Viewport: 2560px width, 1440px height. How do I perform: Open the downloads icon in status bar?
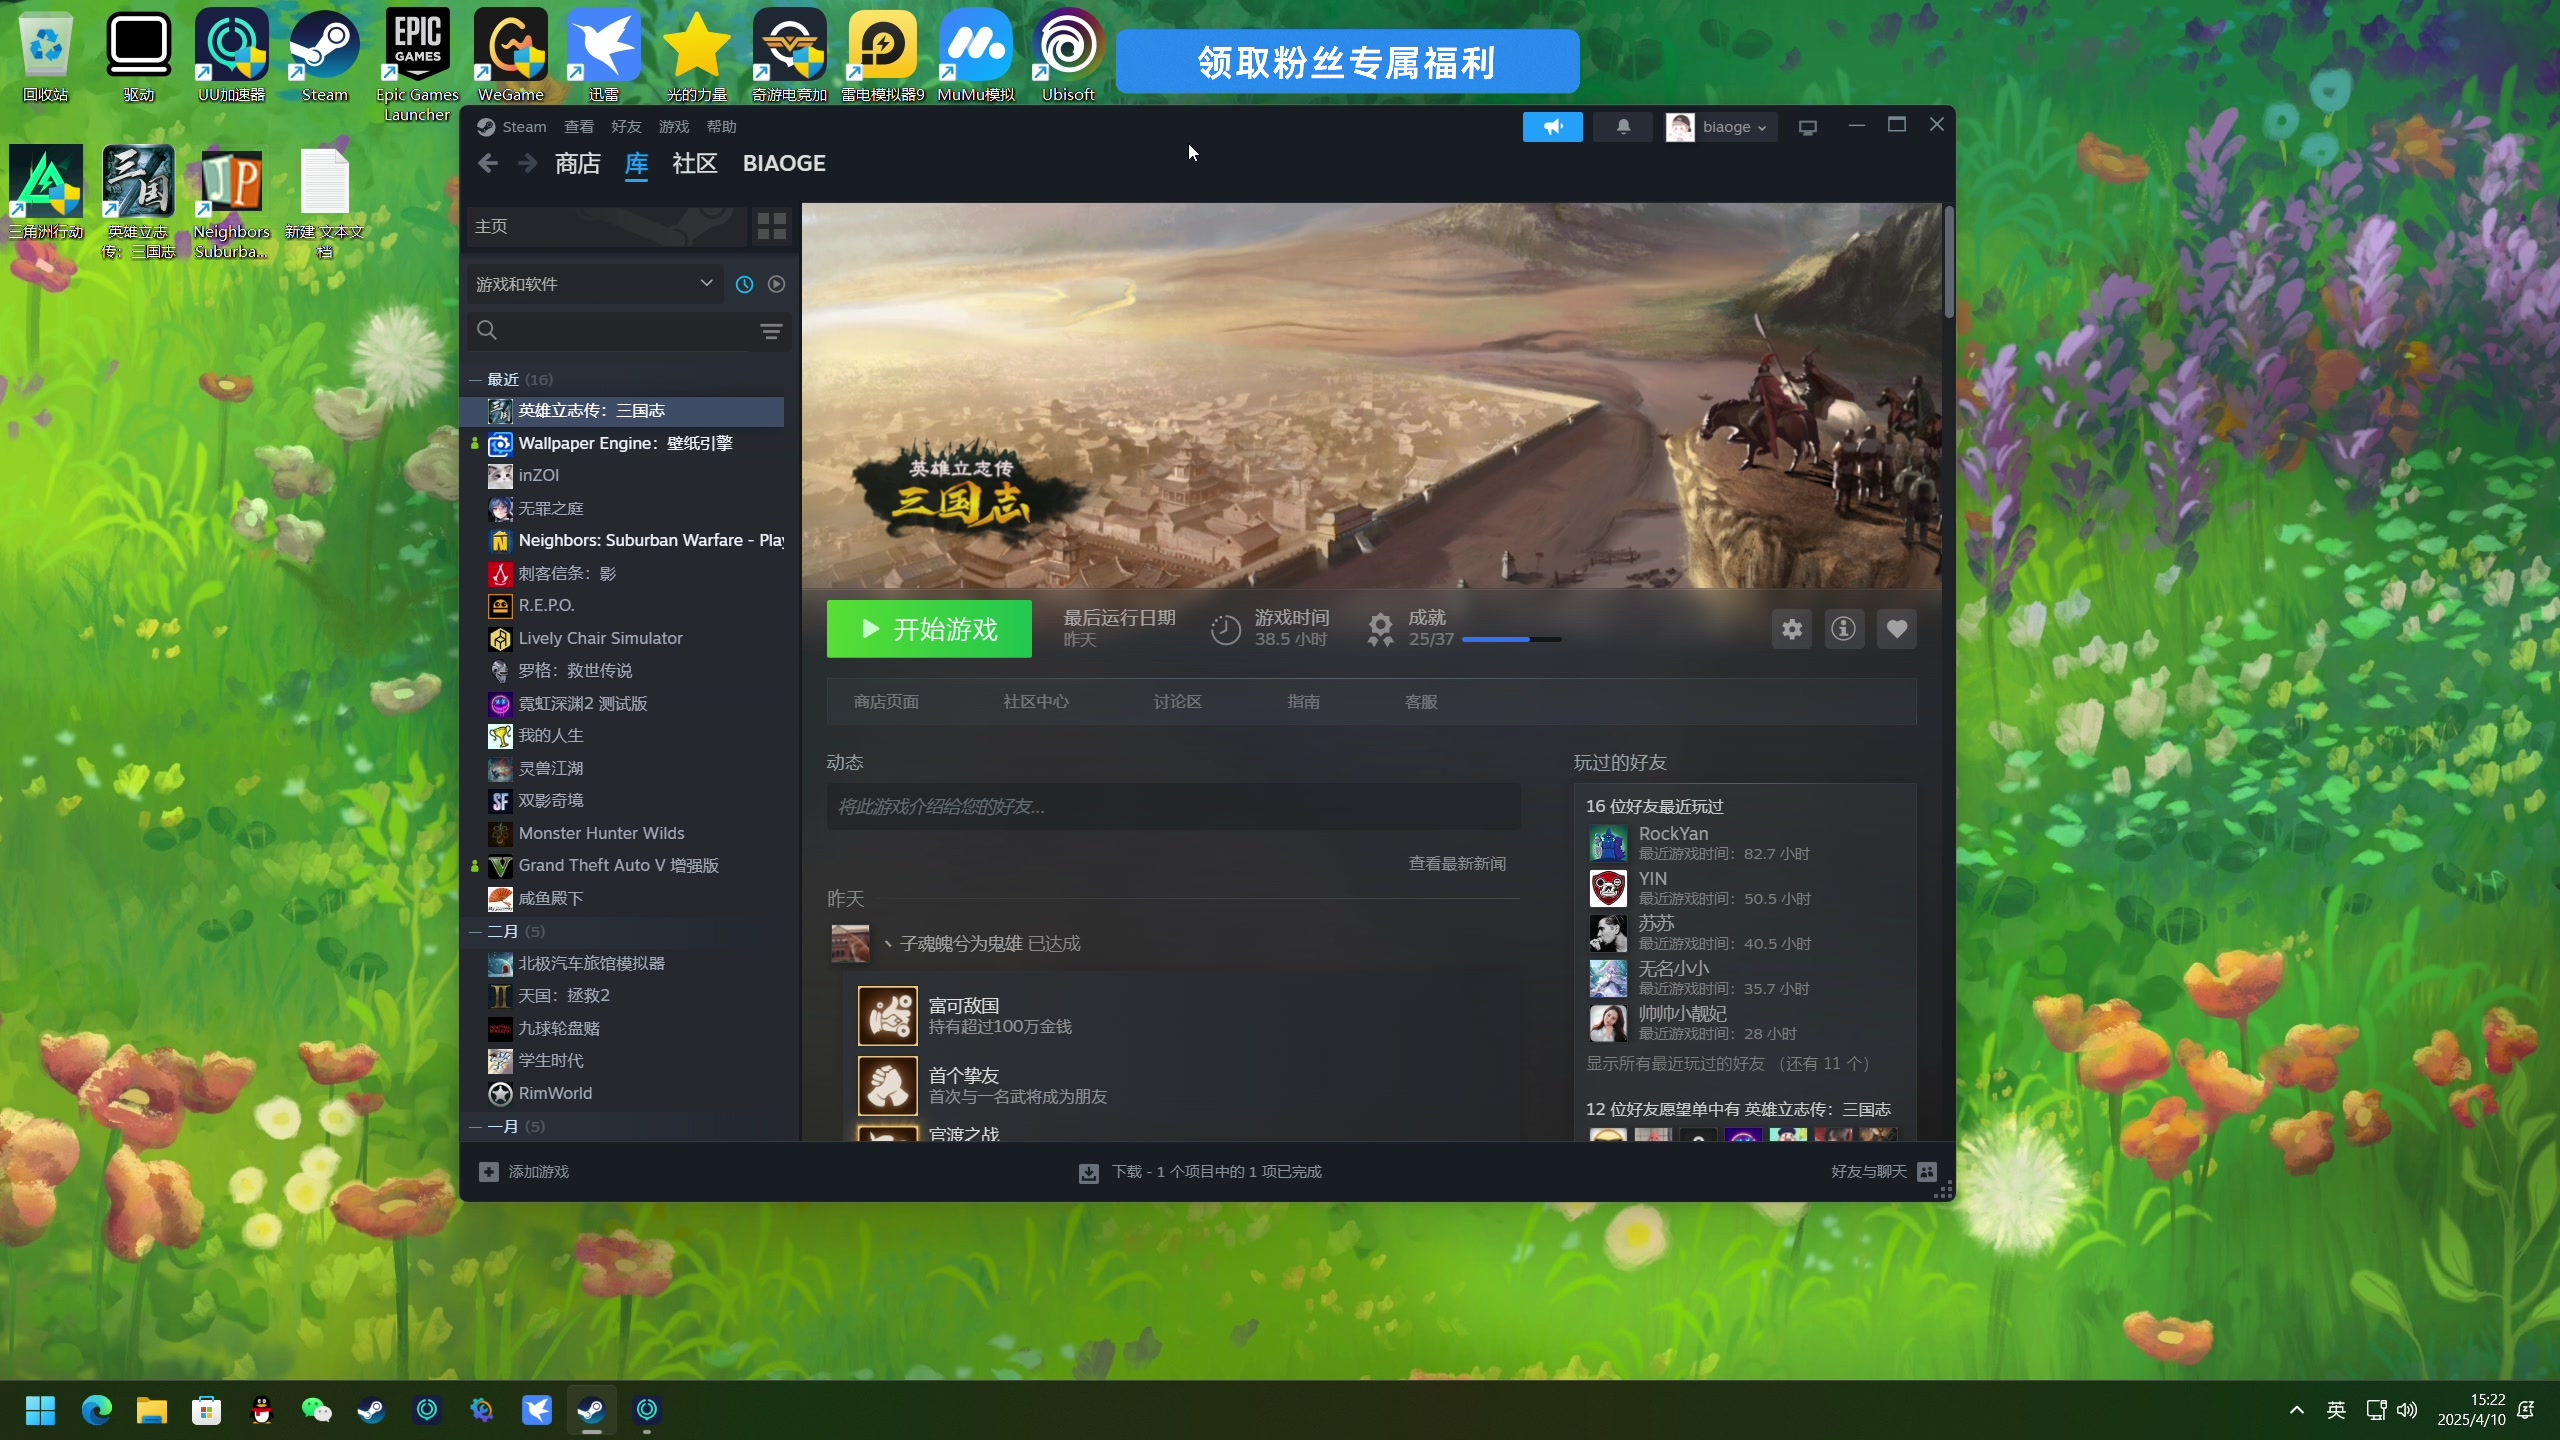coord(1089,1172)
